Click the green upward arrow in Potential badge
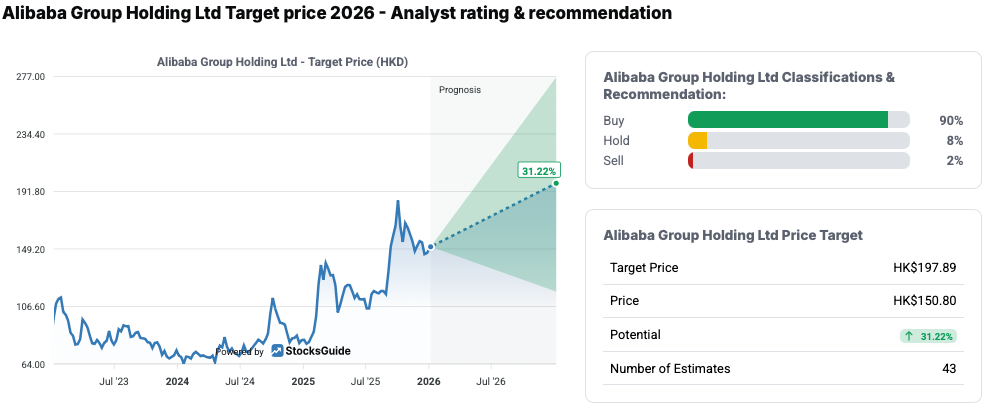 909,336
